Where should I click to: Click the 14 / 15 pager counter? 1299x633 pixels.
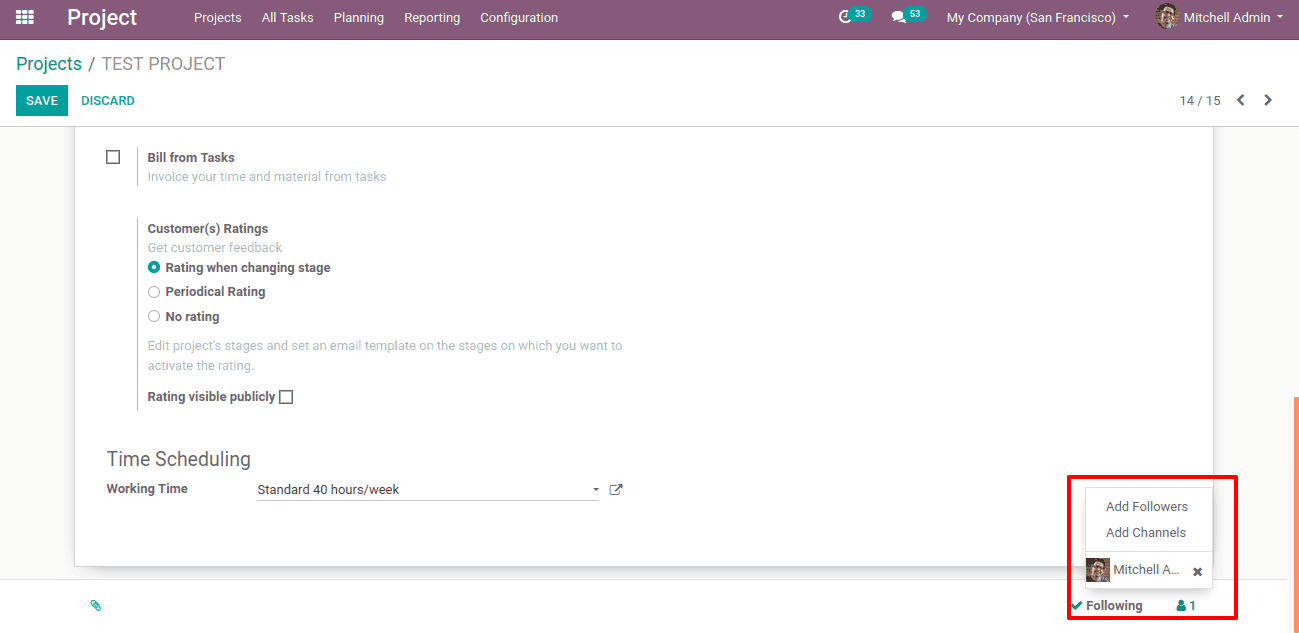pos(1200,100)
